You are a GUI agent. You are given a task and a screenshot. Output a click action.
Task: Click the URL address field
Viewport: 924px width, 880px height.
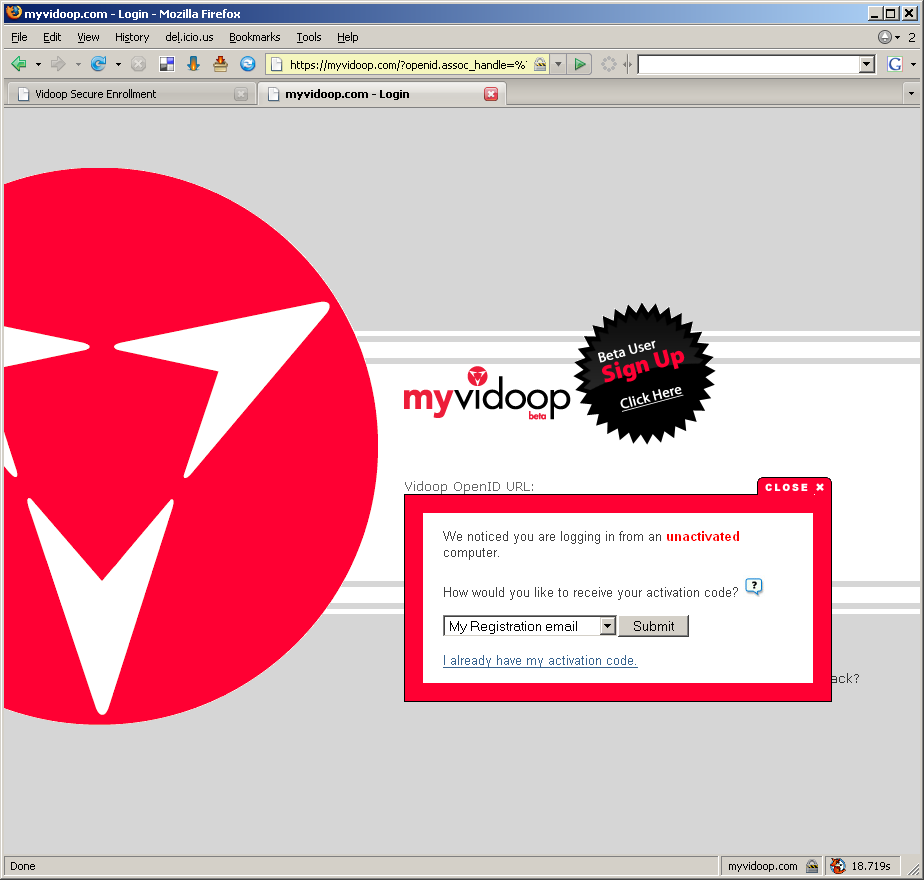tap(407, 64)
